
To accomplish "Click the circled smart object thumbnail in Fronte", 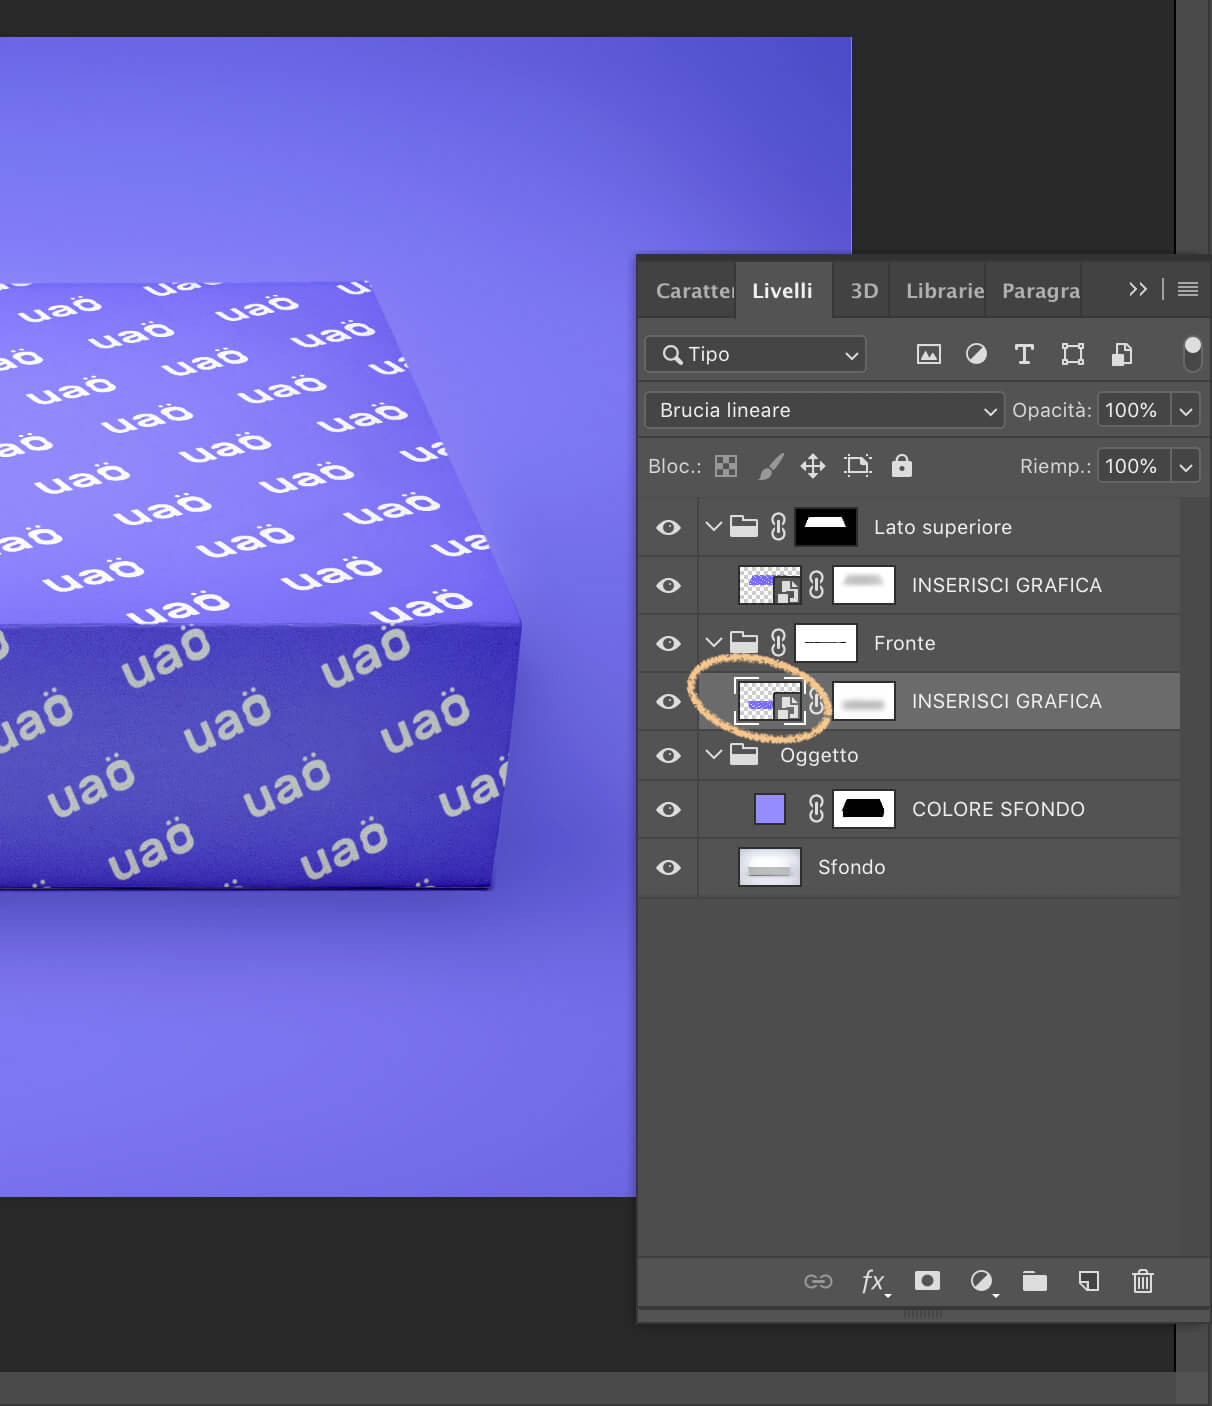I will (x=768, y=701).
